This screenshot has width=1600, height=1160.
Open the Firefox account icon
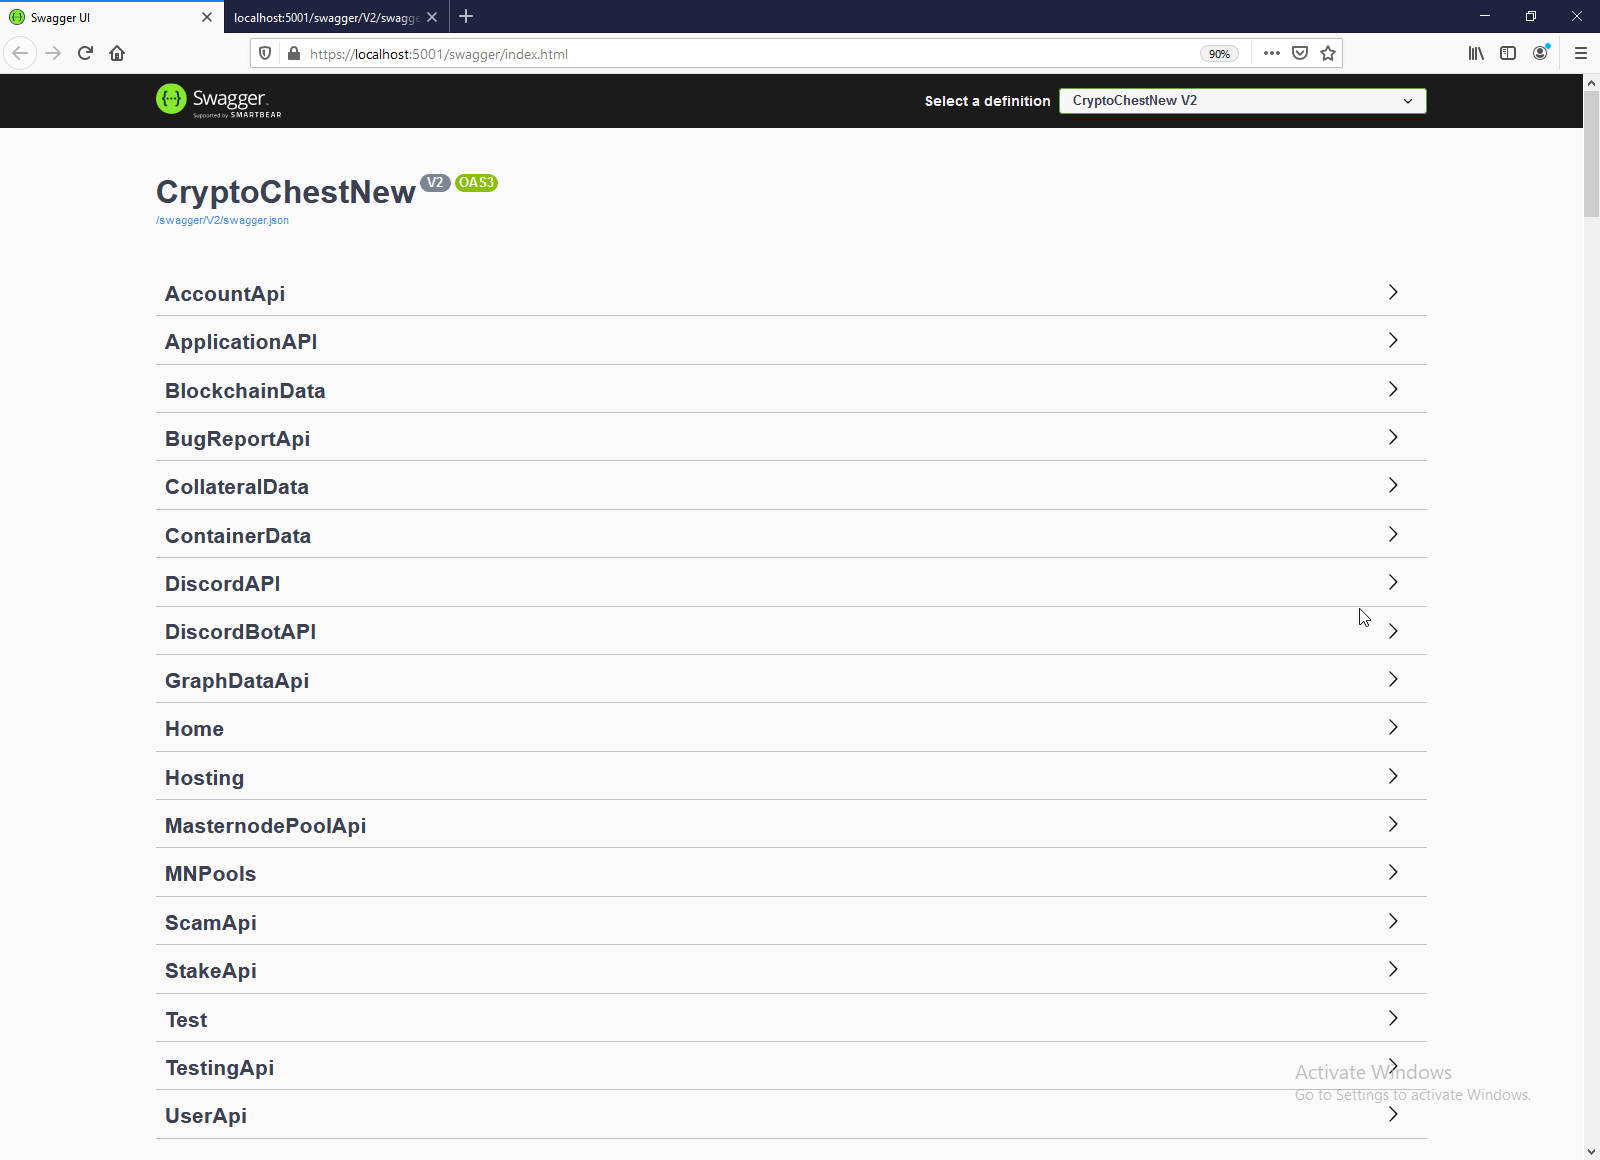click(x=1540, y=53)
